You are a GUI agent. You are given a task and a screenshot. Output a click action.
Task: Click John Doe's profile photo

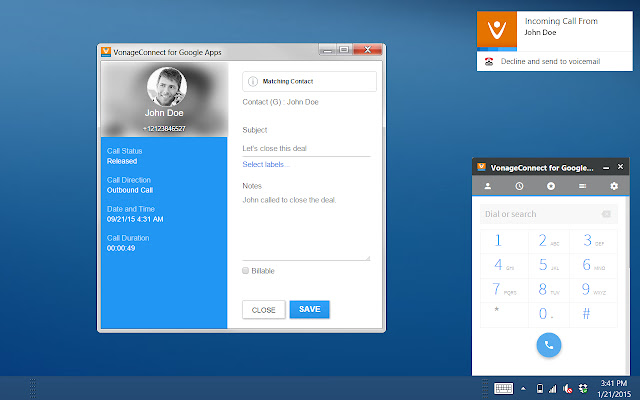click(167, 87)
